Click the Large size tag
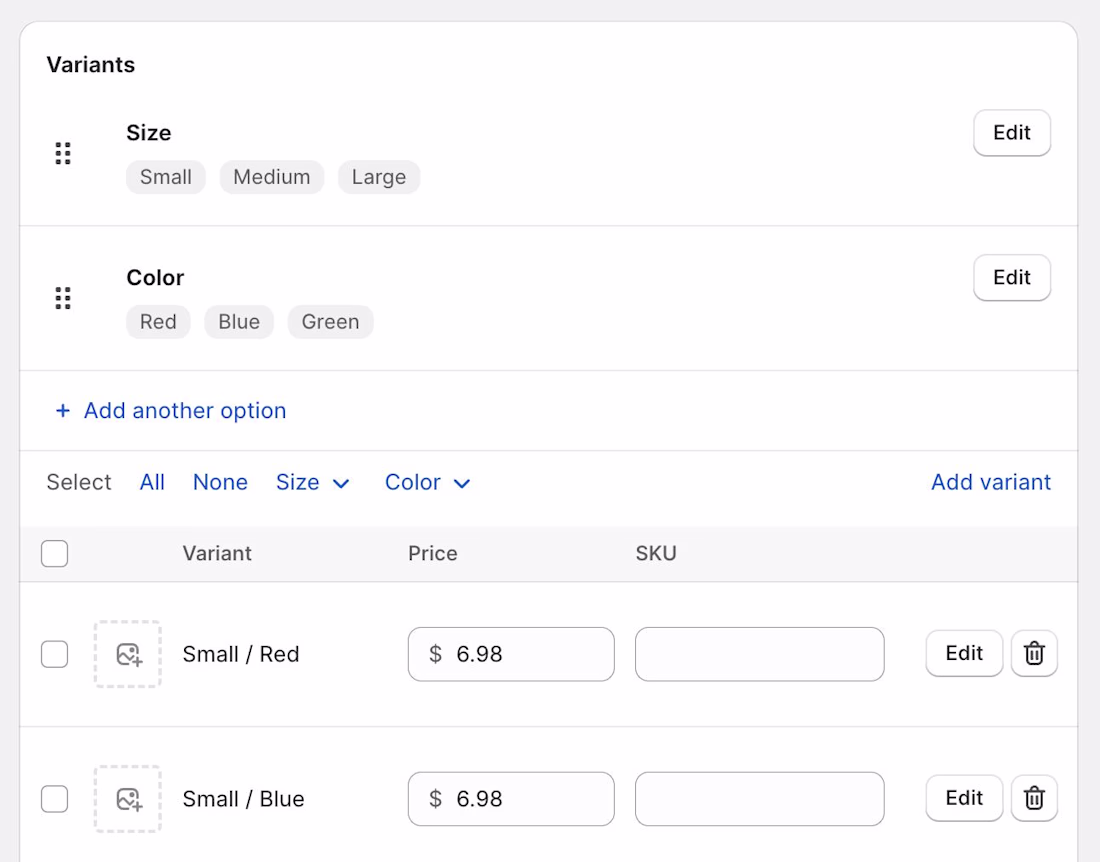The height and width of the screenshot is (862, 1100). click(379, 177)
